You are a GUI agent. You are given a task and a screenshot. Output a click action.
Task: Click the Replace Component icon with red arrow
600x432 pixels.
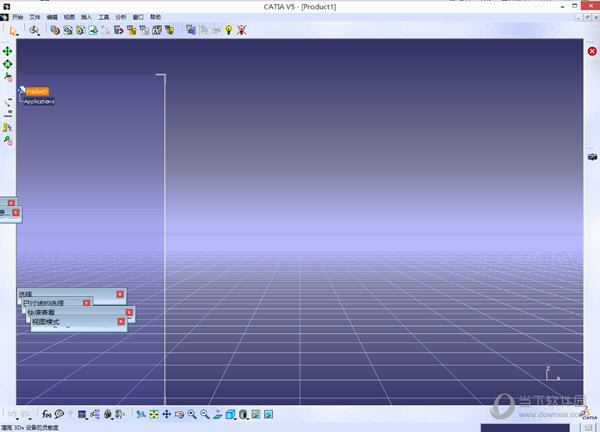119,30
